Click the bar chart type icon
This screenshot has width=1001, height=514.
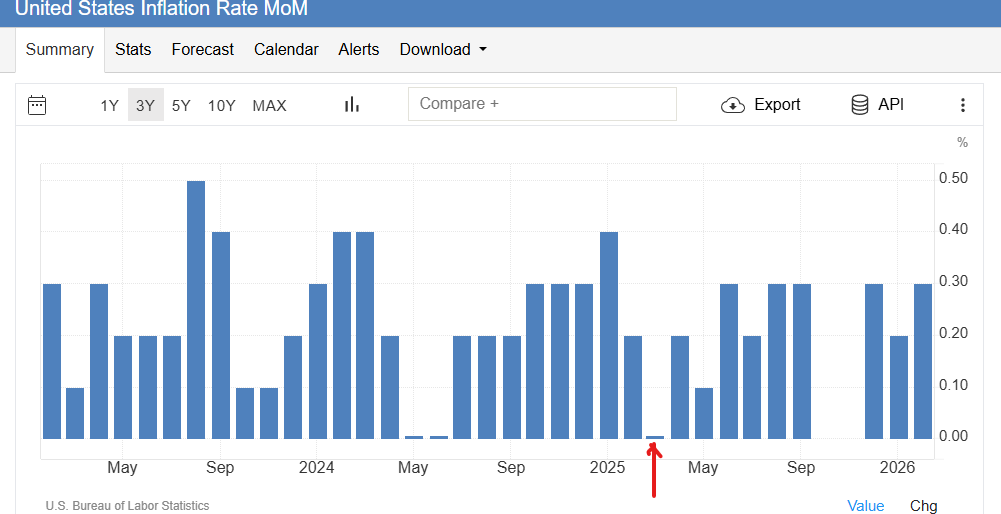(x=351, y=105)
